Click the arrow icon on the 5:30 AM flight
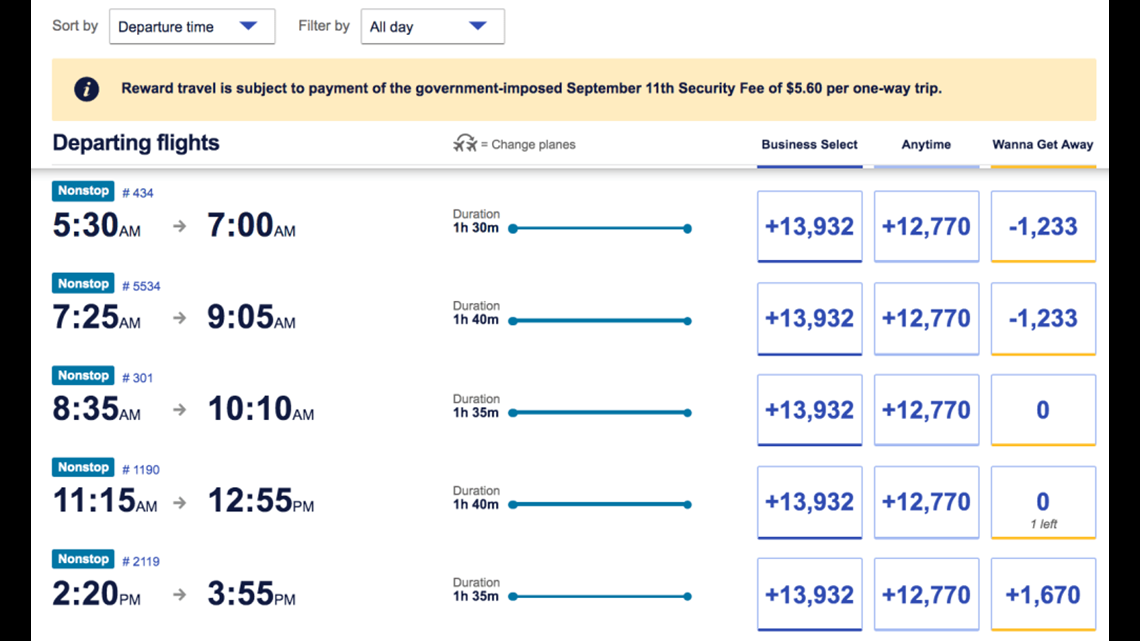Image resolution: width=1140 pixels, height=641 pixels. [180, 227]
